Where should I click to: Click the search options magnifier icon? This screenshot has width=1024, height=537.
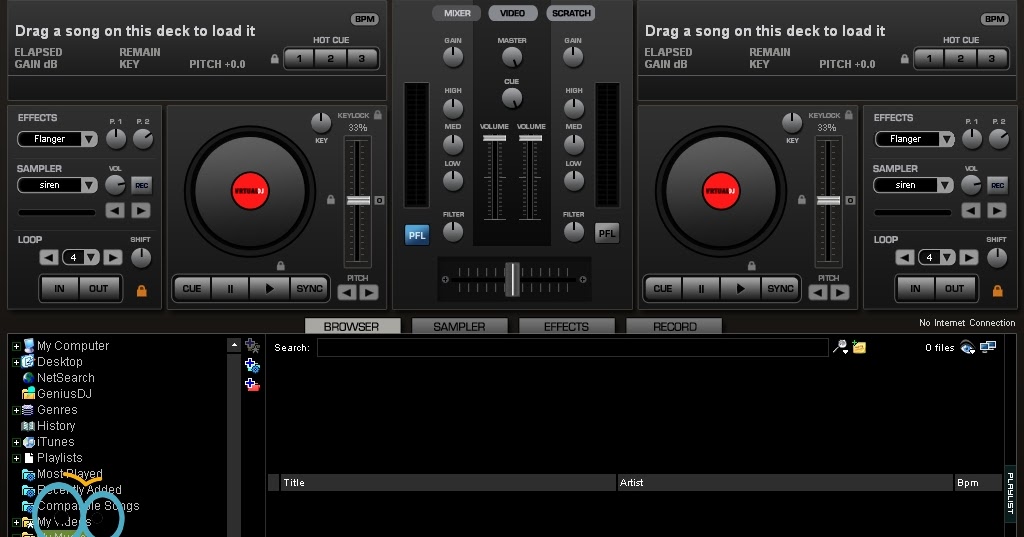[x=840, y=348]
